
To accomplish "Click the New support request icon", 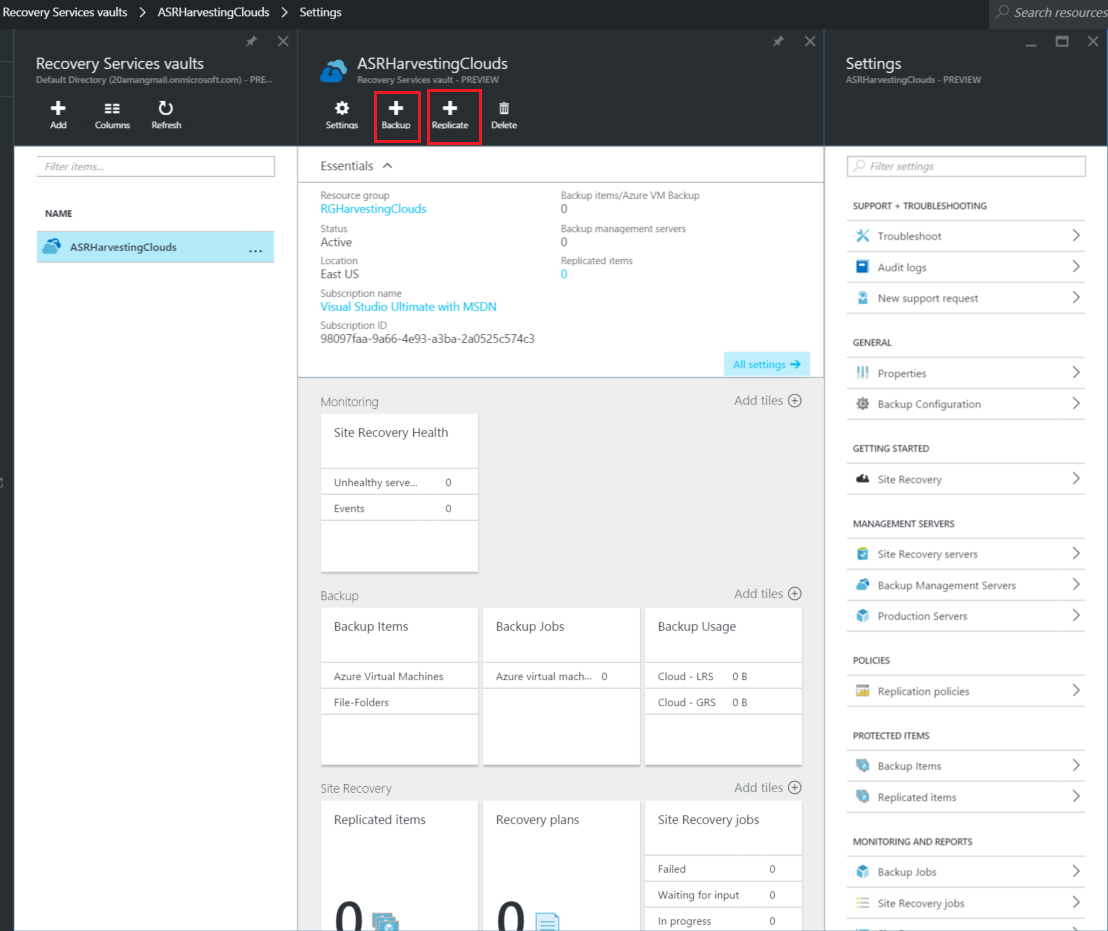I will 863,298.
